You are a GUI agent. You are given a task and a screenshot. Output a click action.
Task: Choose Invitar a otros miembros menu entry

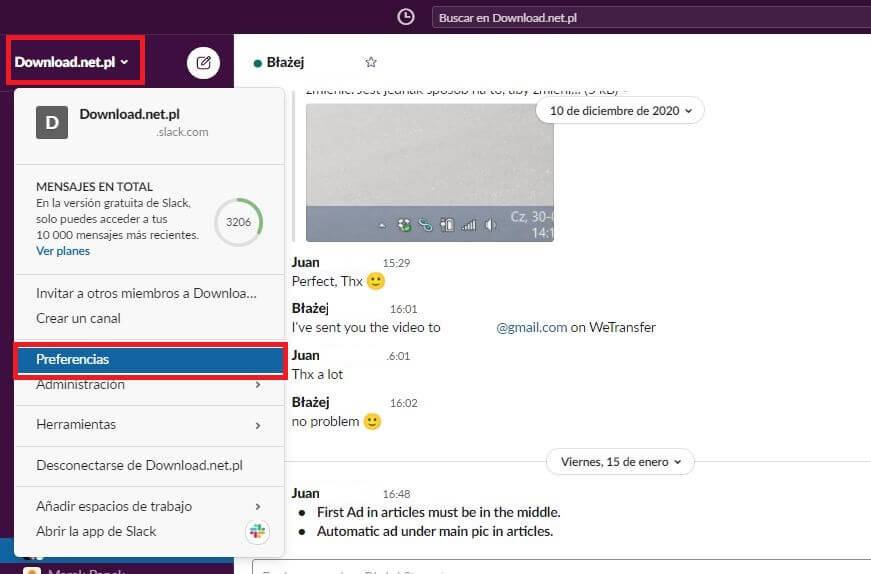147,293
